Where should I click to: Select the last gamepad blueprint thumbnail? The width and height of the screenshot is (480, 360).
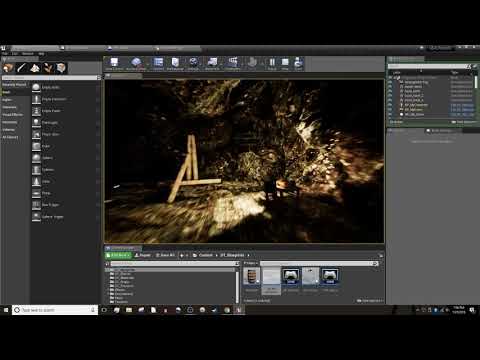click(x=330, y=277)
